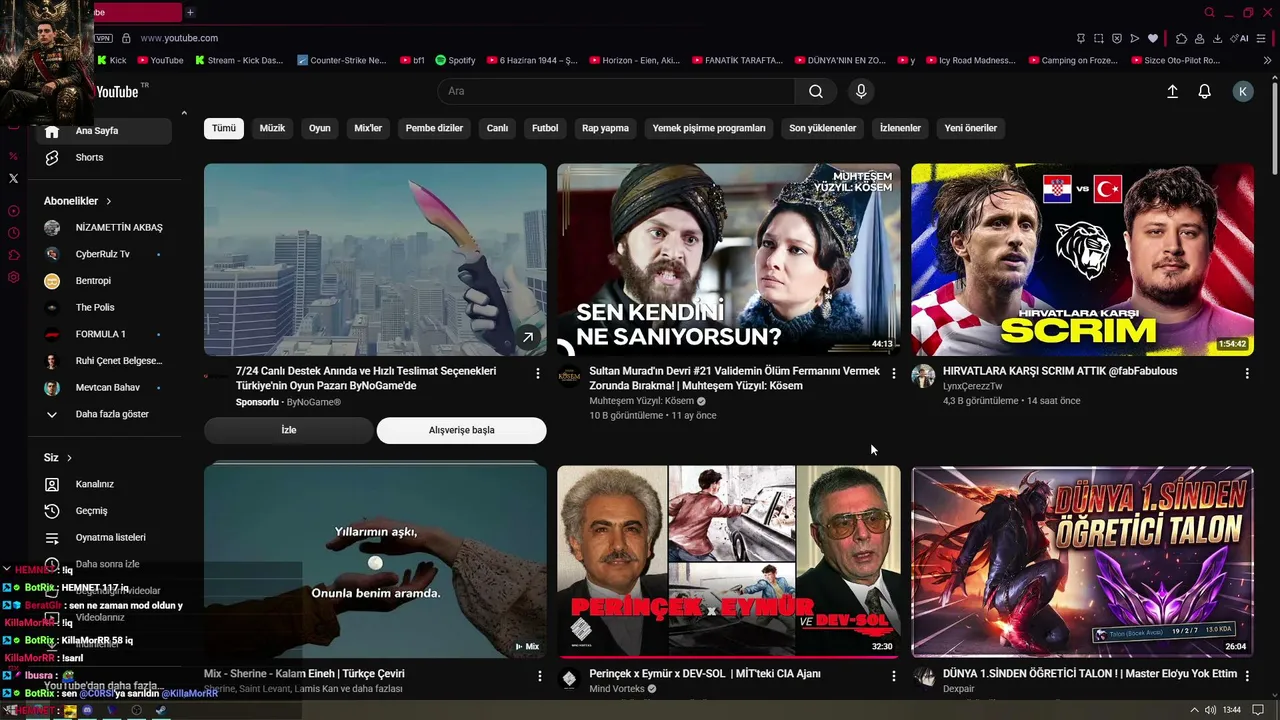Image resolution: width=1280 pixels, height=720 pixels.
Task: Open the account avatar labeled K
Action: point(1243,91)
